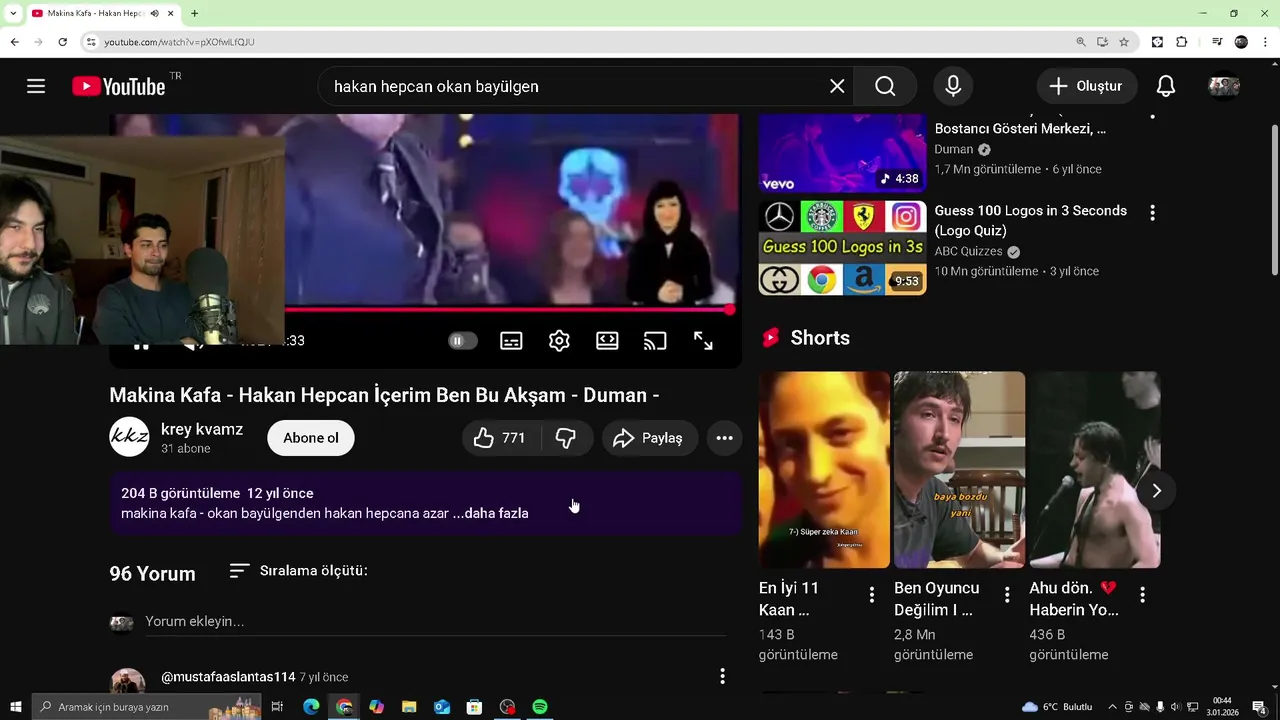Open the Windows Start menu

pyautogui.click(x=16, y=707)
